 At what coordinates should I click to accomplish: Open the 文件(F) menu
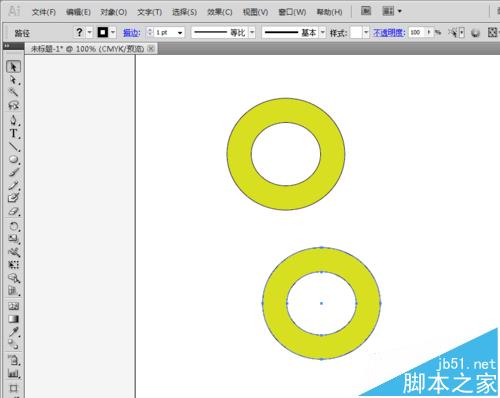click(44, 12)
